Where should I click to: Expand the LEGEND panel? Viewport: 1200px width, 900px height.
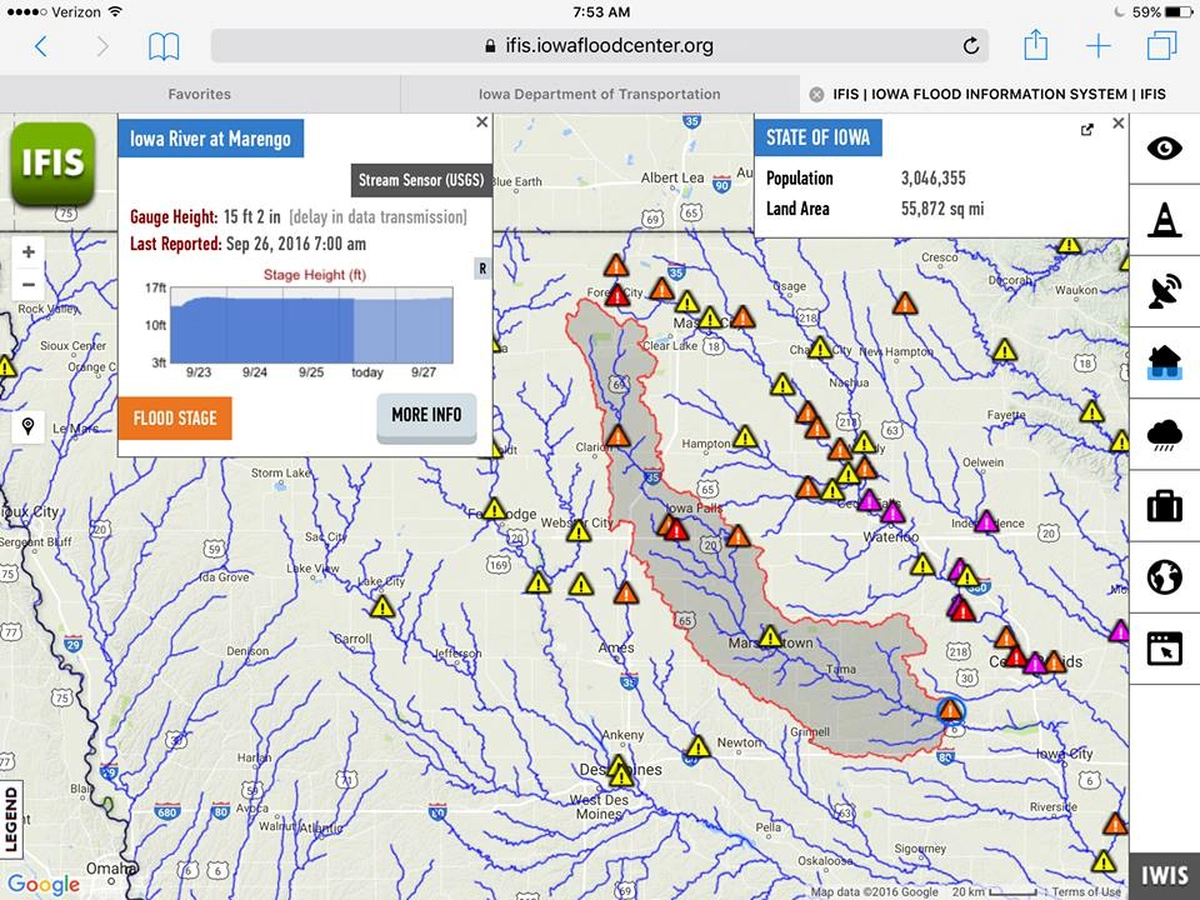click(x=11, y=820)
